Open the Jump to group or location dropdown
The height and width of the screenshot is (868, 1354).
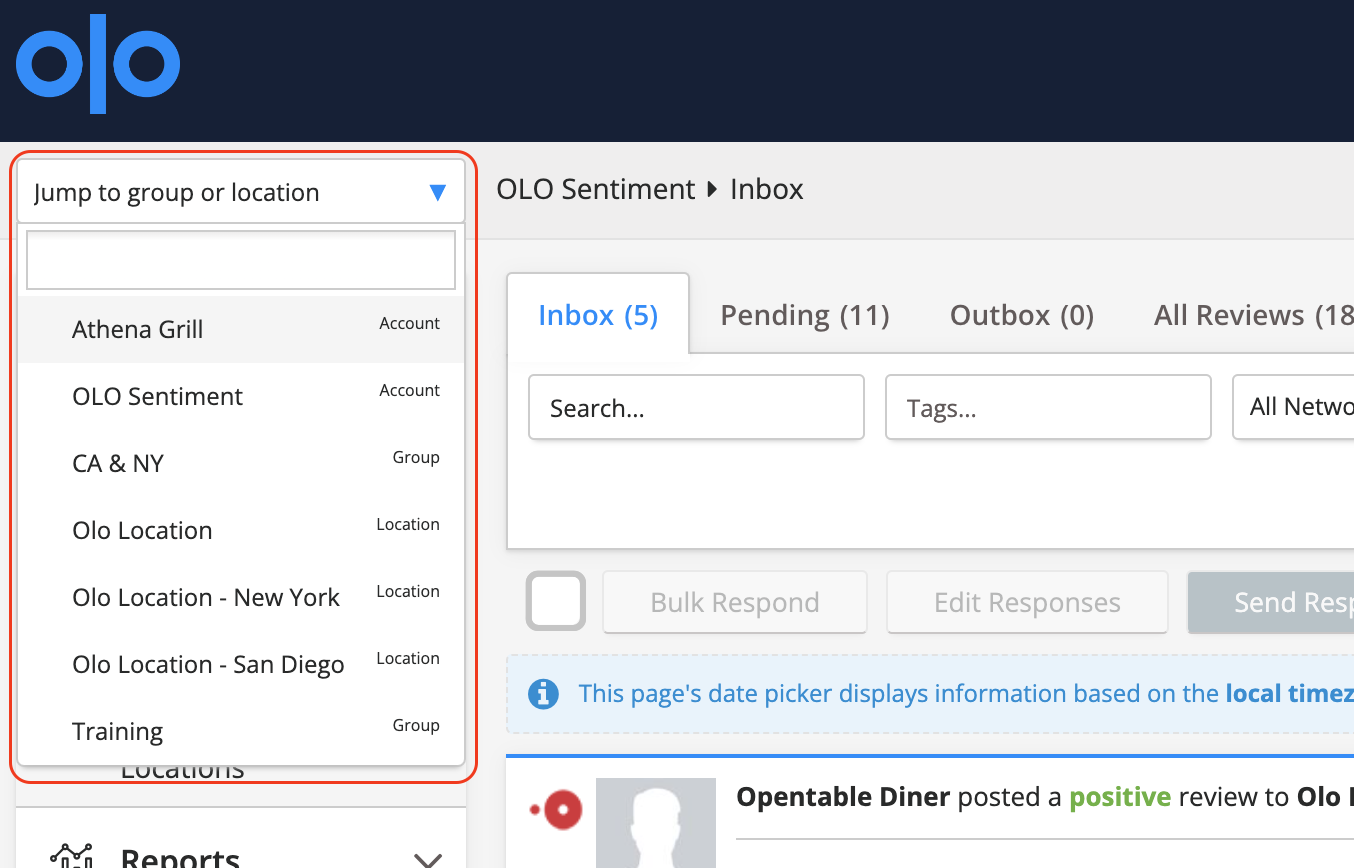click(x=241, y=192)
